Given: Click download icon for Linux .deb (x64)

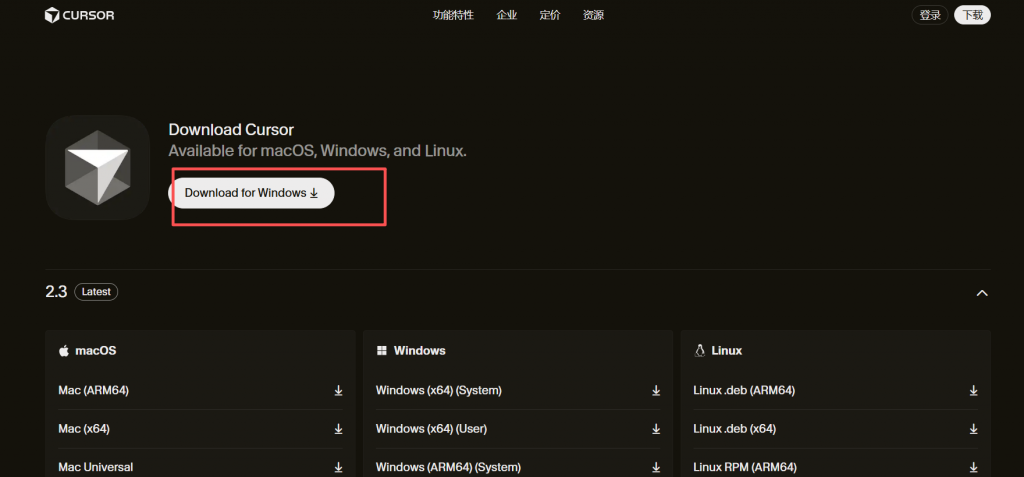Looking at the screenshot, I should coord(974,429).
